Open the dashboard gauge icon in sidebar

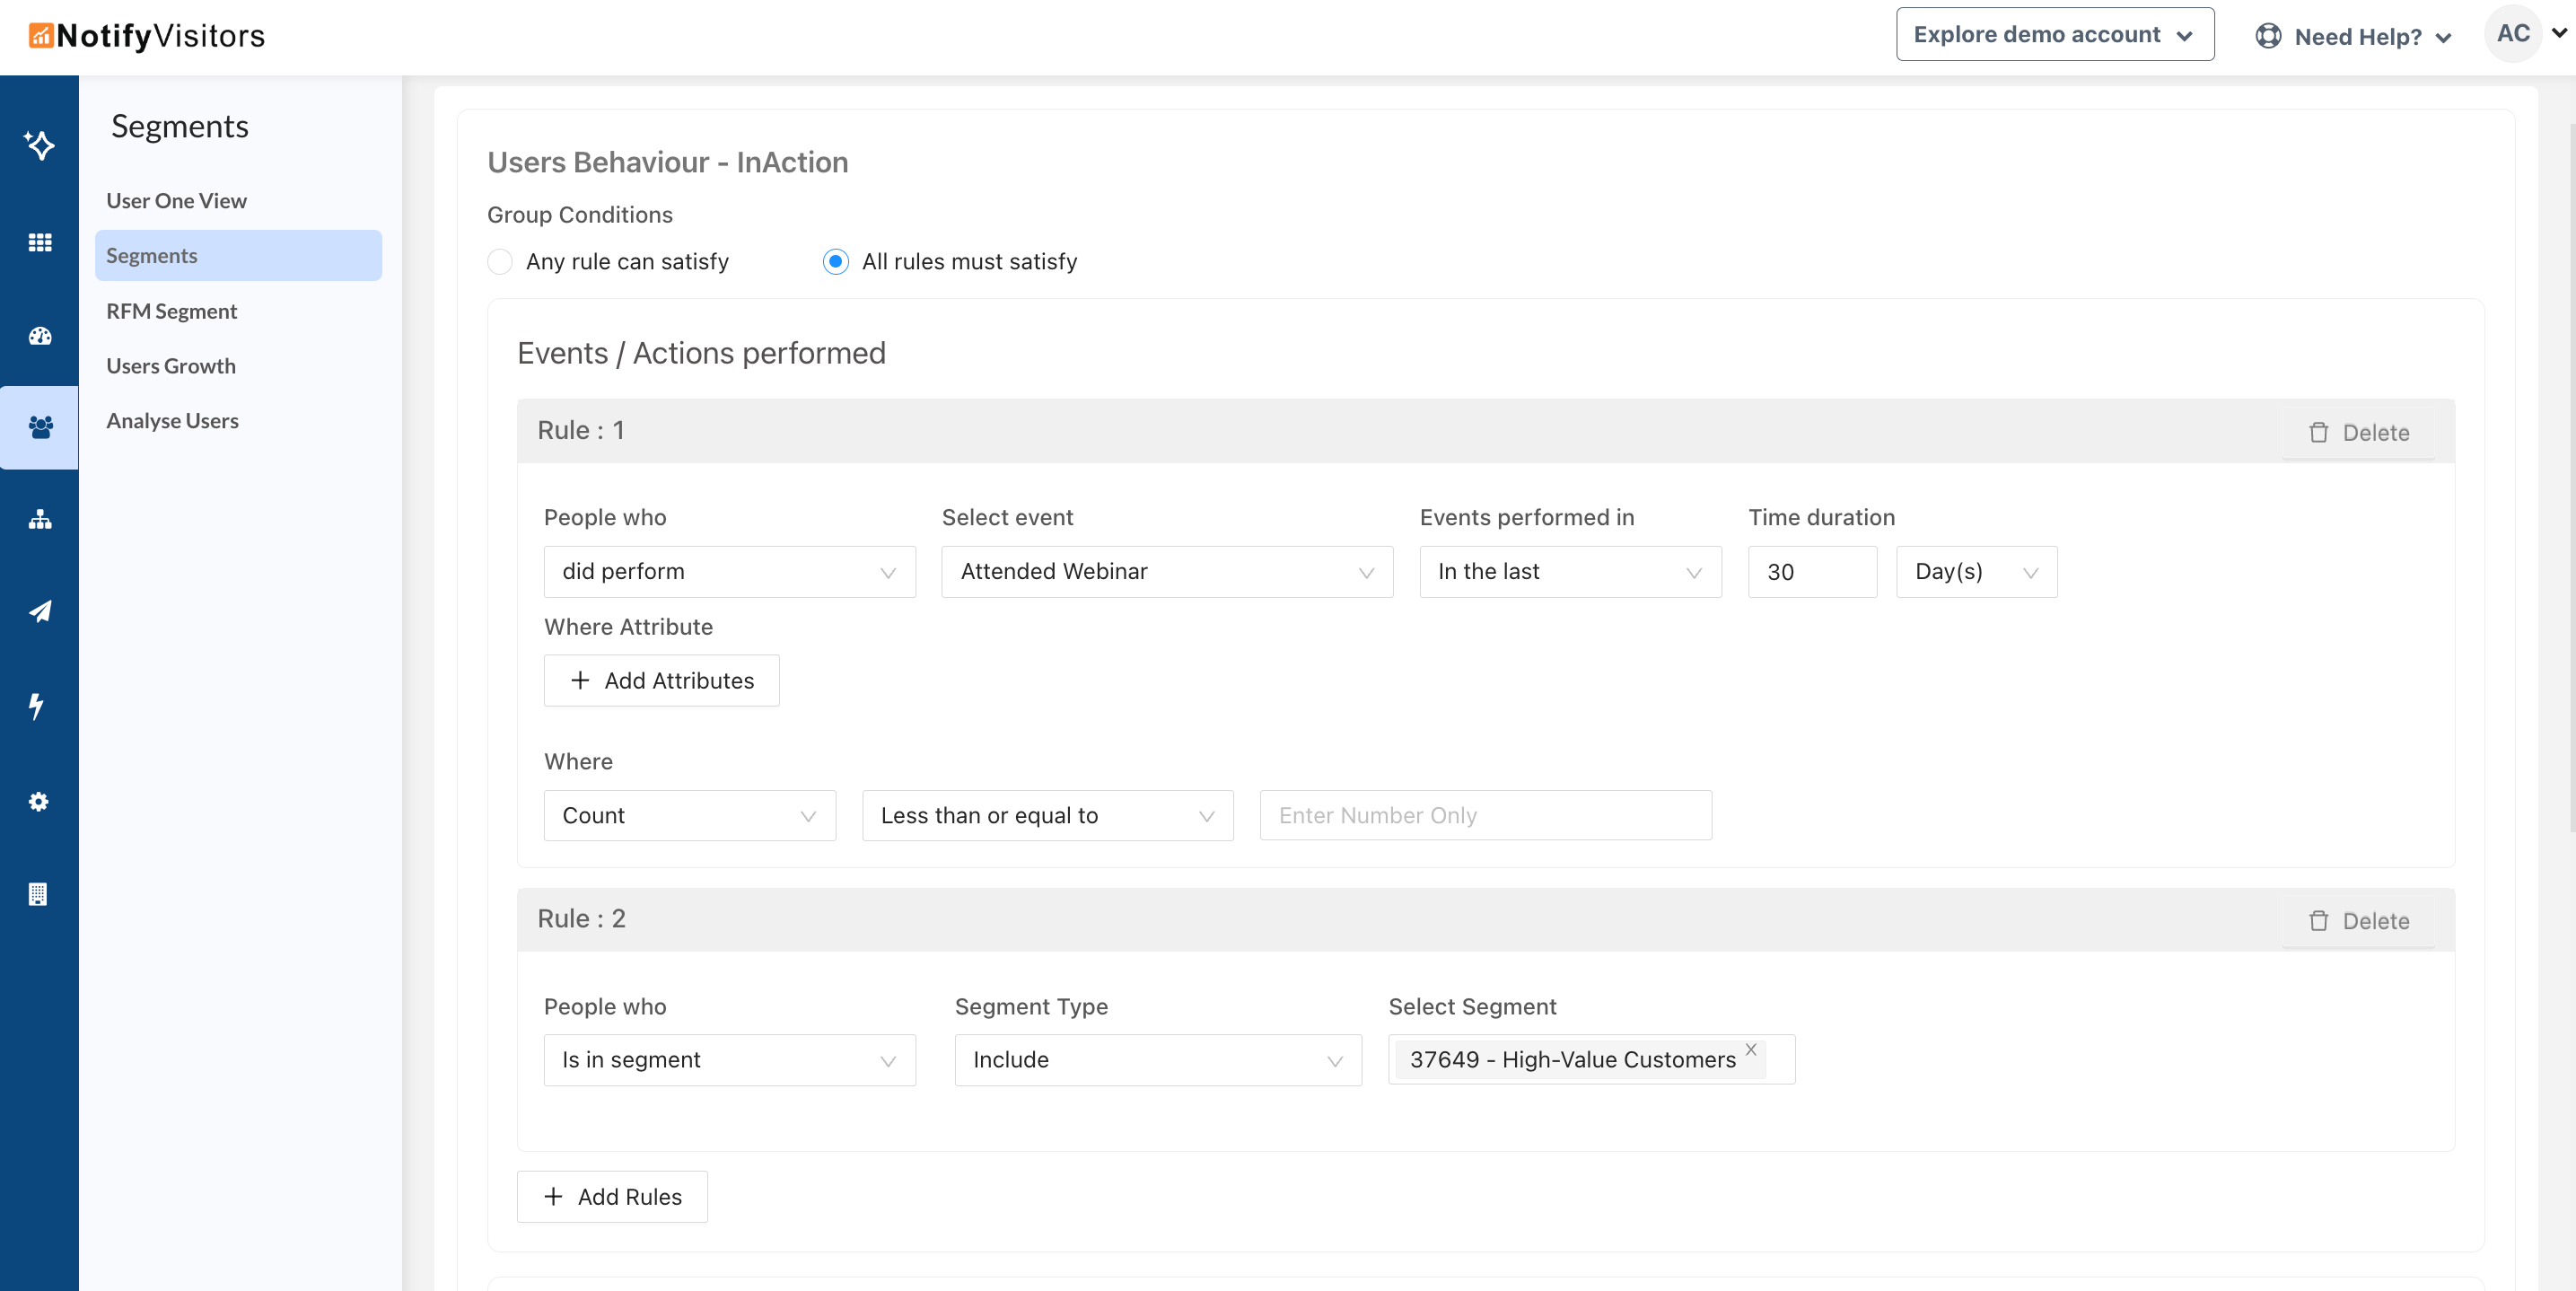click(39, 337)
